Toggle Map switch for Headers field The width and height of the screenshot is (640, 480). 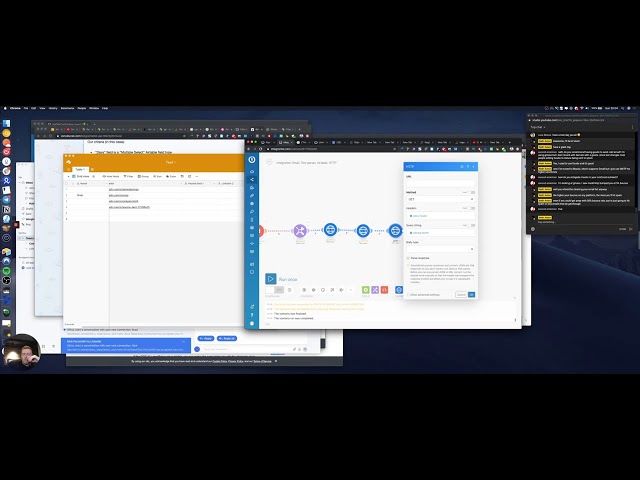pos(472,208)
